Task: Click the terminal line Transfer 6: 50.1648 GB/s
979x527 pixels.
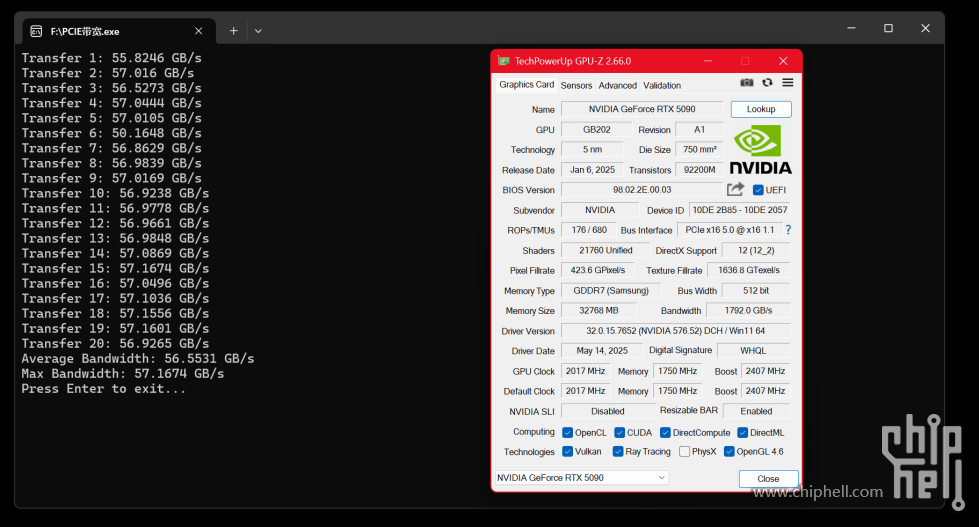Action: coord(111,133)
